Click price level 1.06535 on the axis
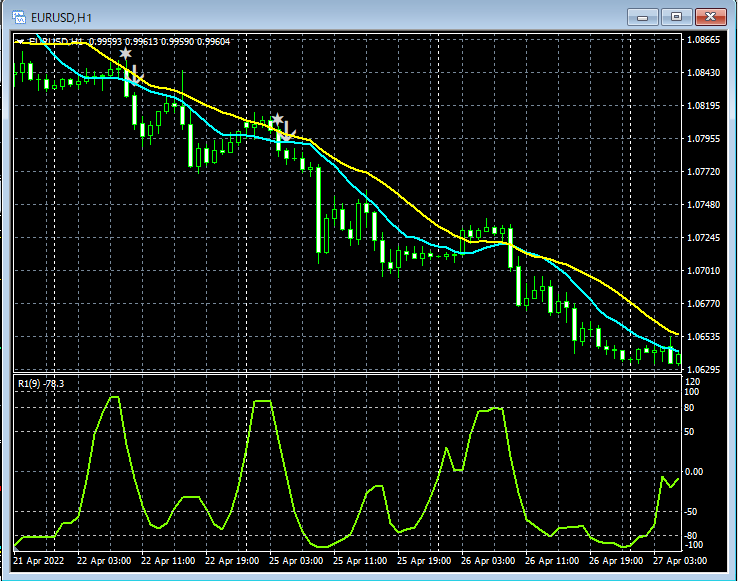 point(704,336)
